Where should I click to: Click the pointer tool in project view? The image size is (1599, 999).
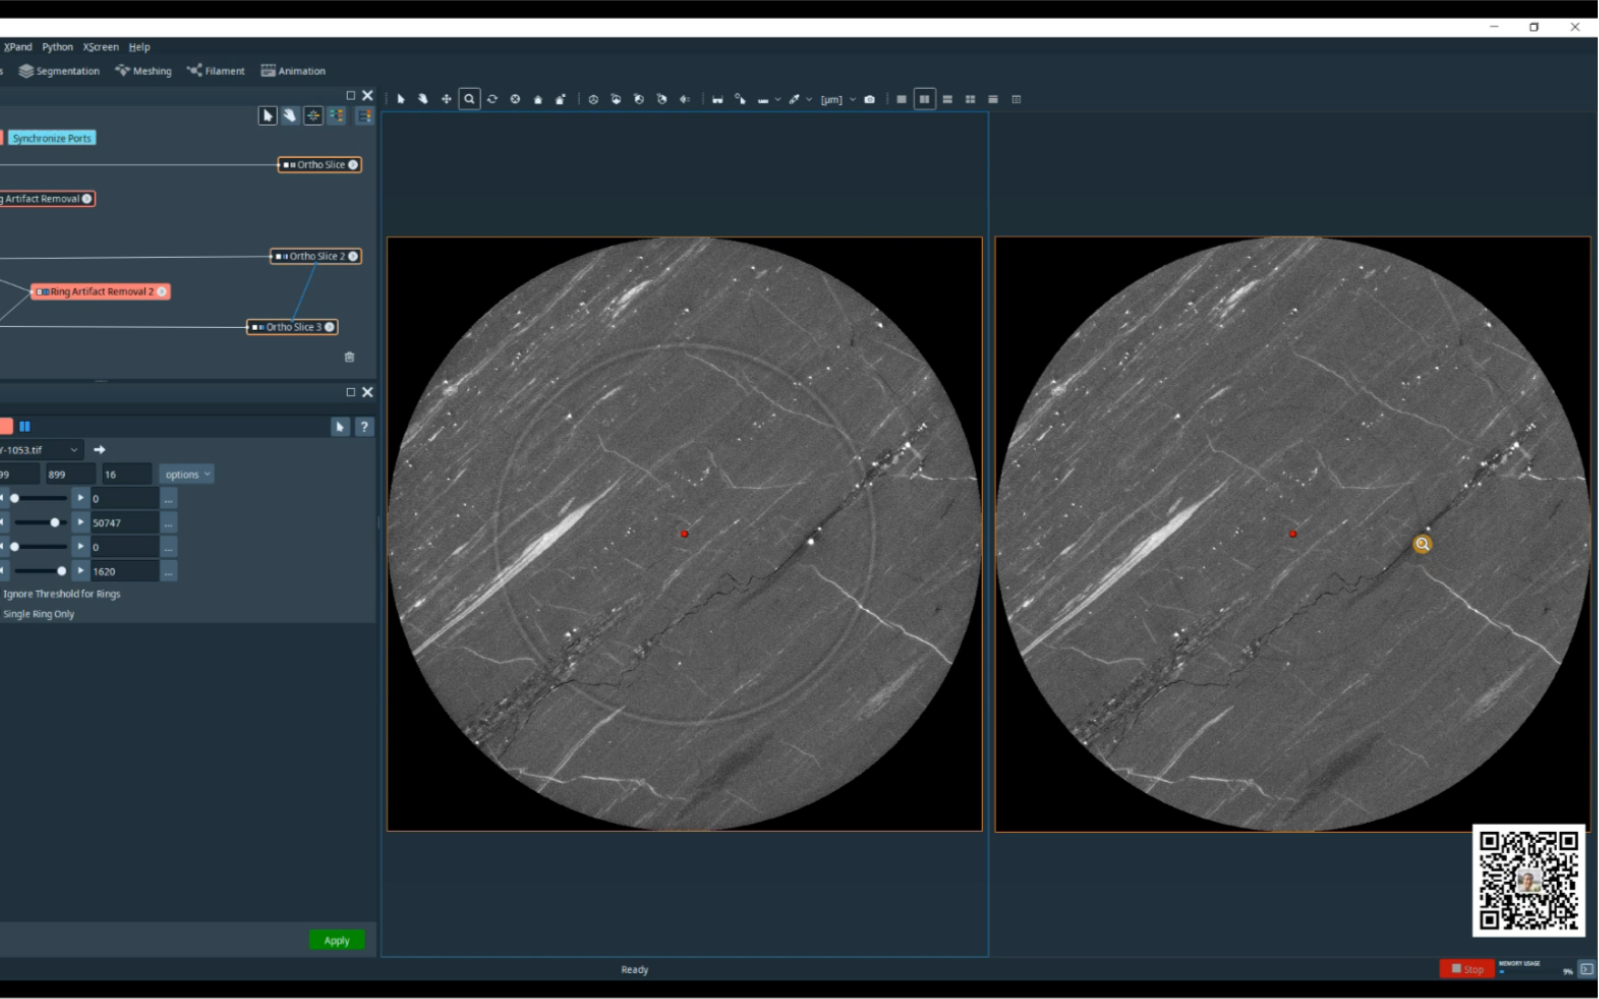[267, 116]
